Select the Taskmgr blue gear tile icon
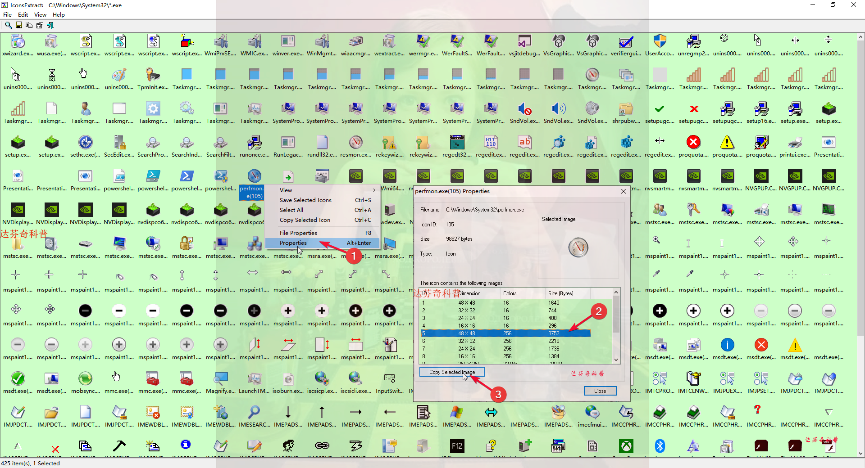This screenshot has width=865, height=468. coord(153,109)
